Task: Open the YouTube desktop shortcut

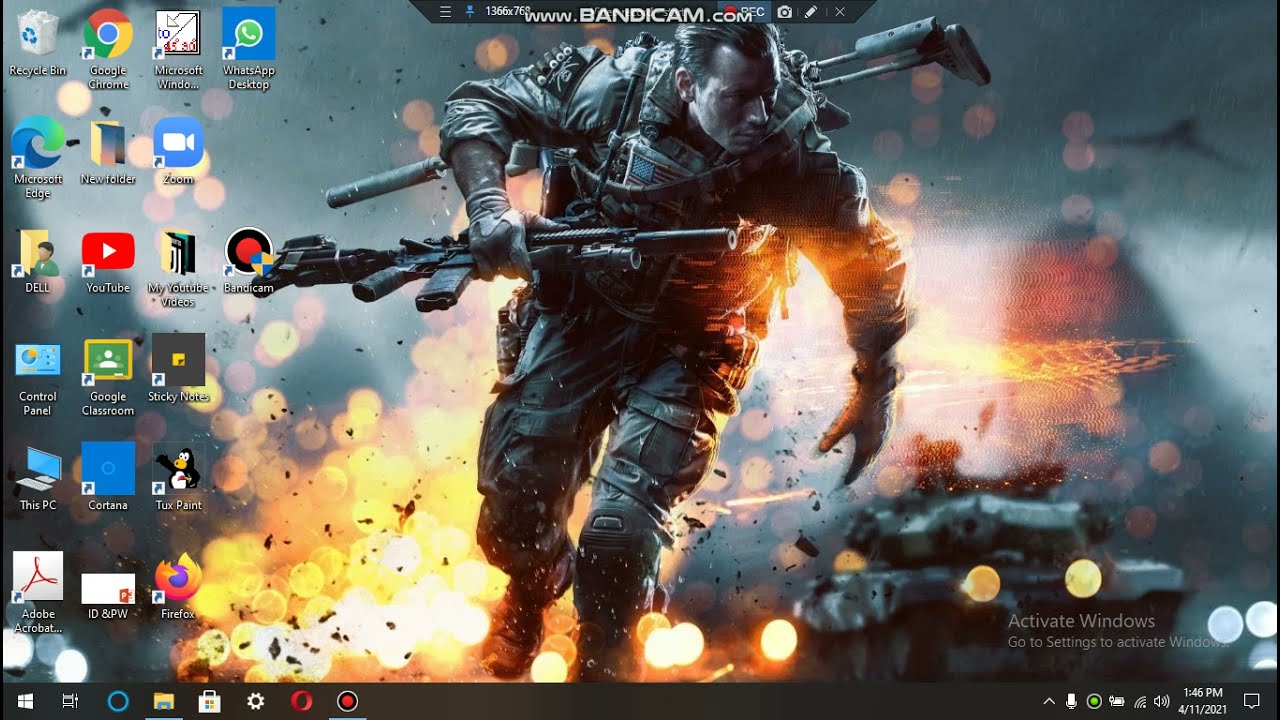Action: pos(108,260)
